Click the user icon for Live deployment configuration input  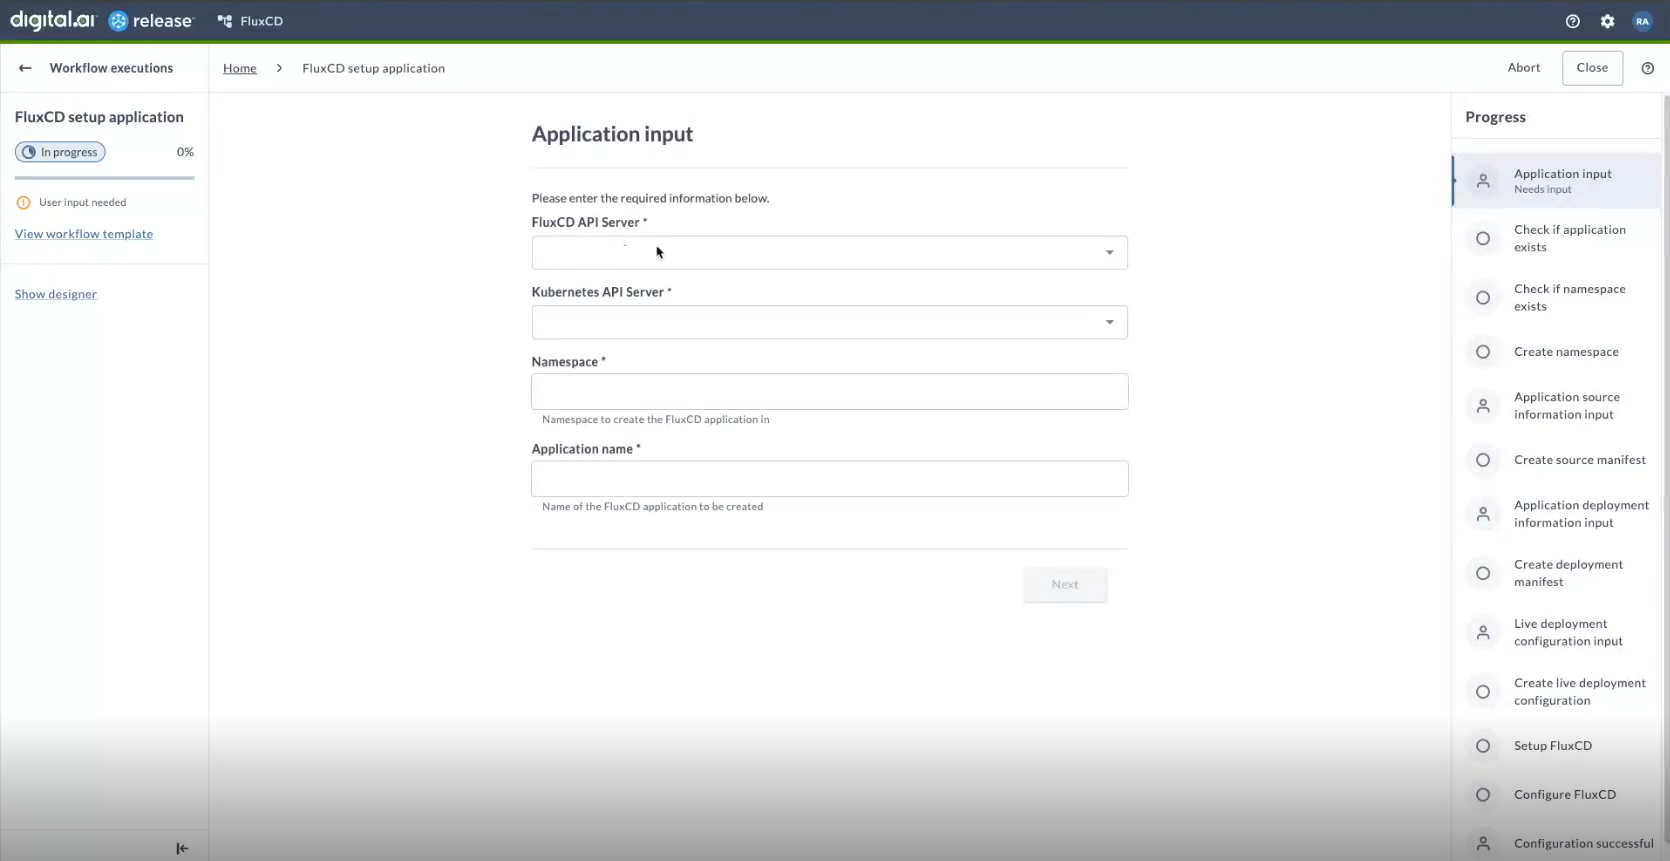(1483, 632)
